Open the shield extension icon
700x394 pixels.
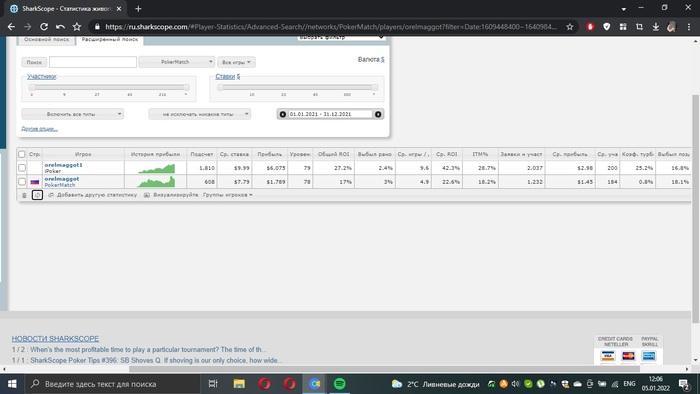pos(606,27)
